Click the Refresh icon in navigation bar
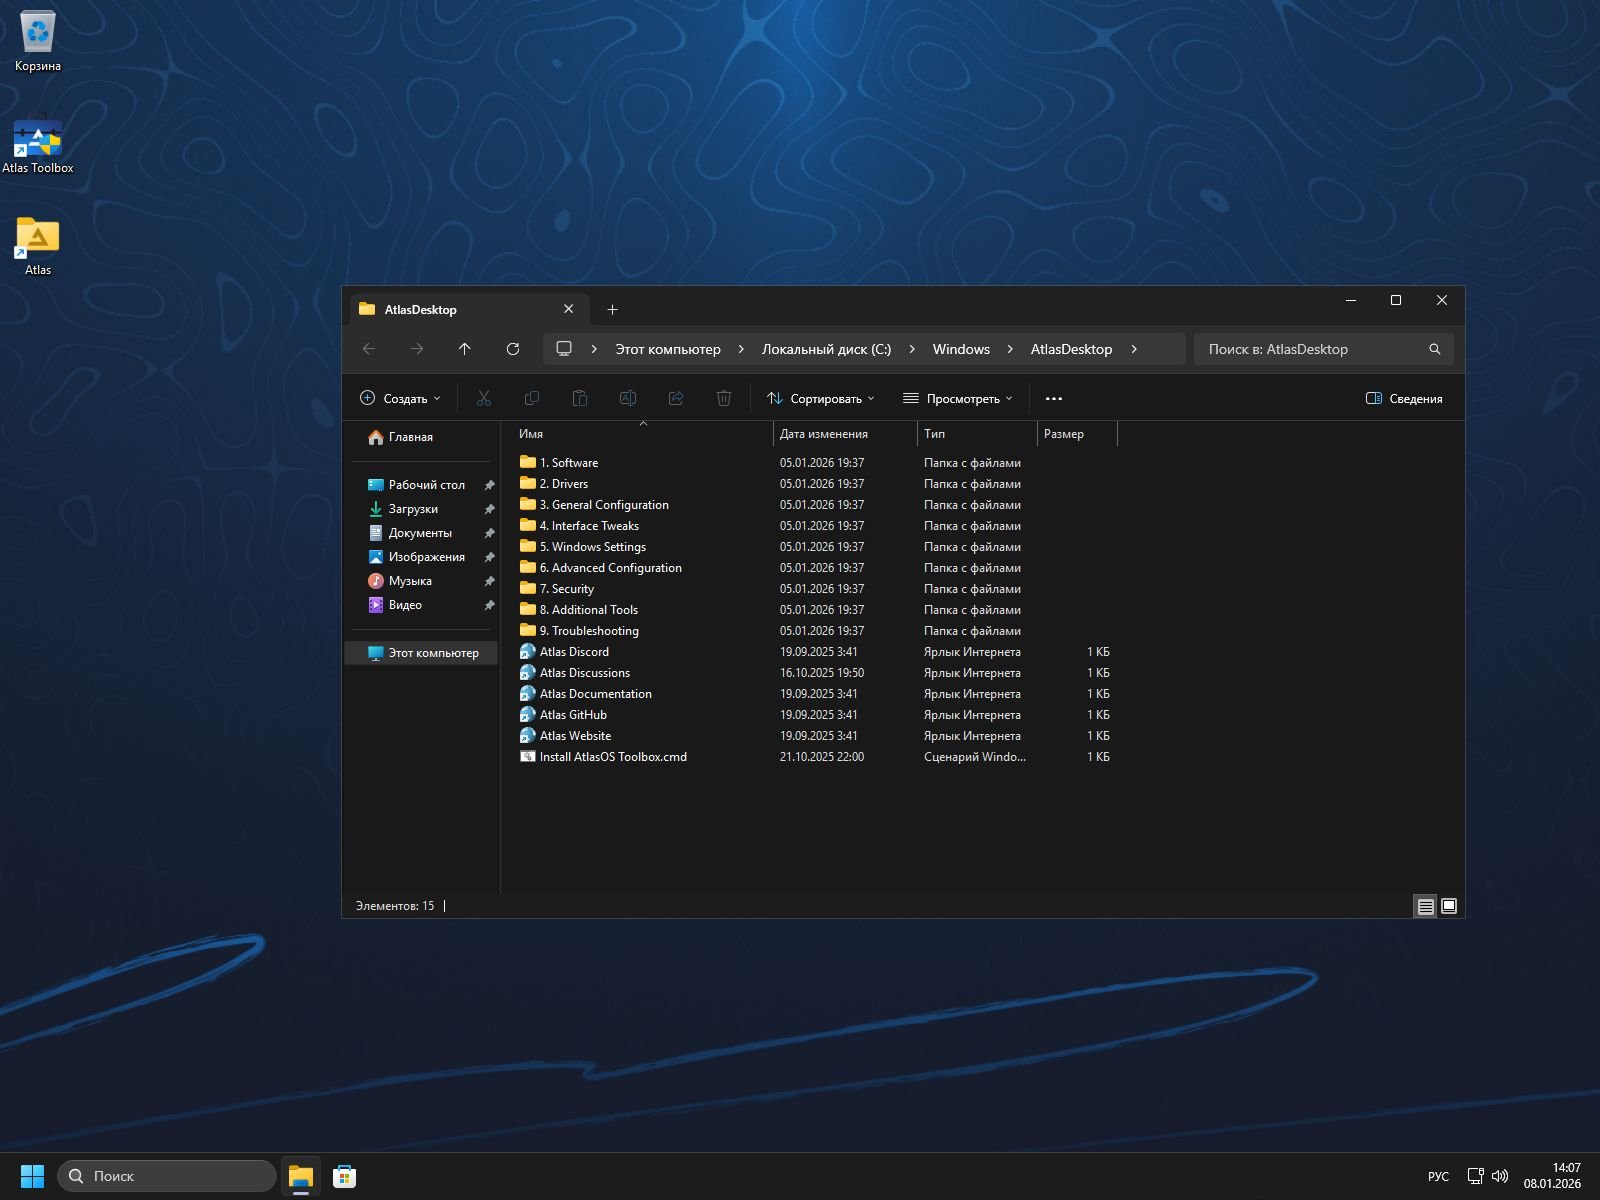The image size is (1600, 1200). tap(513, 349)
